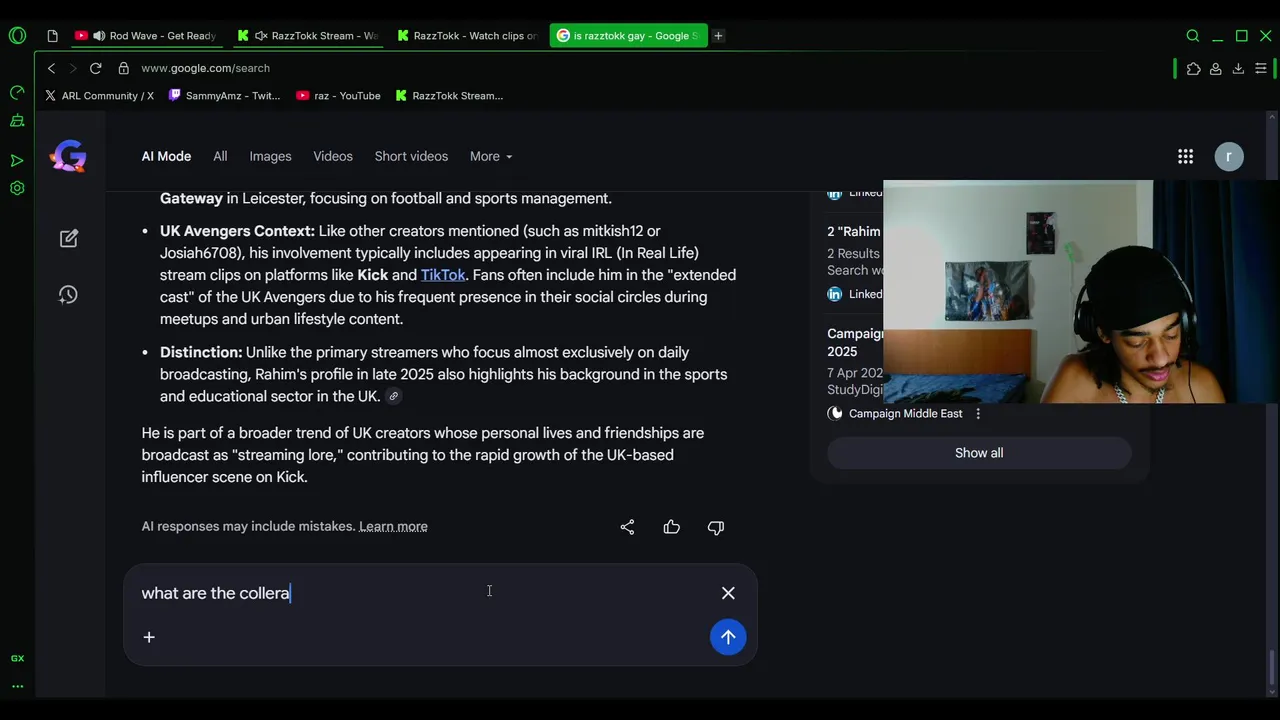Start a new AI Mode chat
The image size is (1280, 720).
(68, 238)
